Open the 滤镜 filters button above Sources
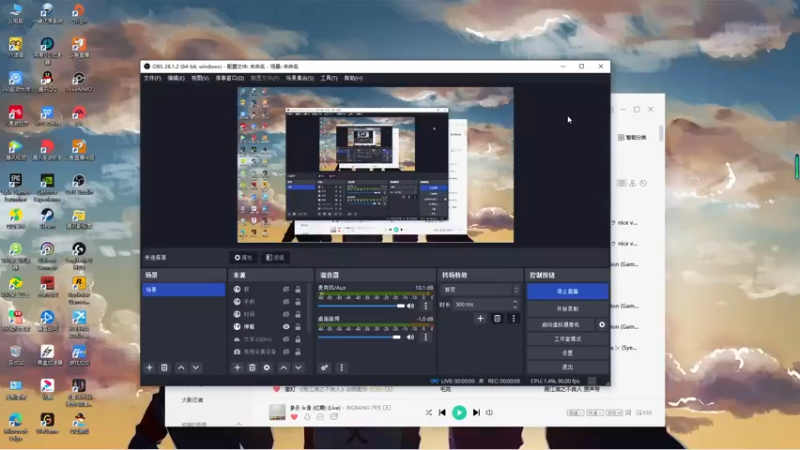 coord(276,258)
